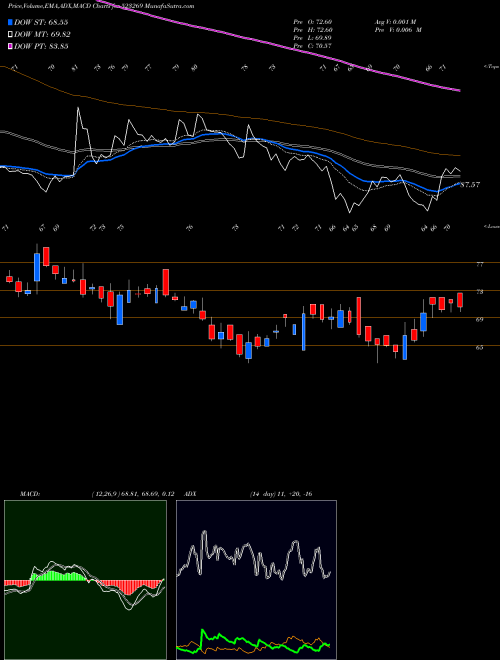Click the last red candlestick on the price chart

(460, 300)
